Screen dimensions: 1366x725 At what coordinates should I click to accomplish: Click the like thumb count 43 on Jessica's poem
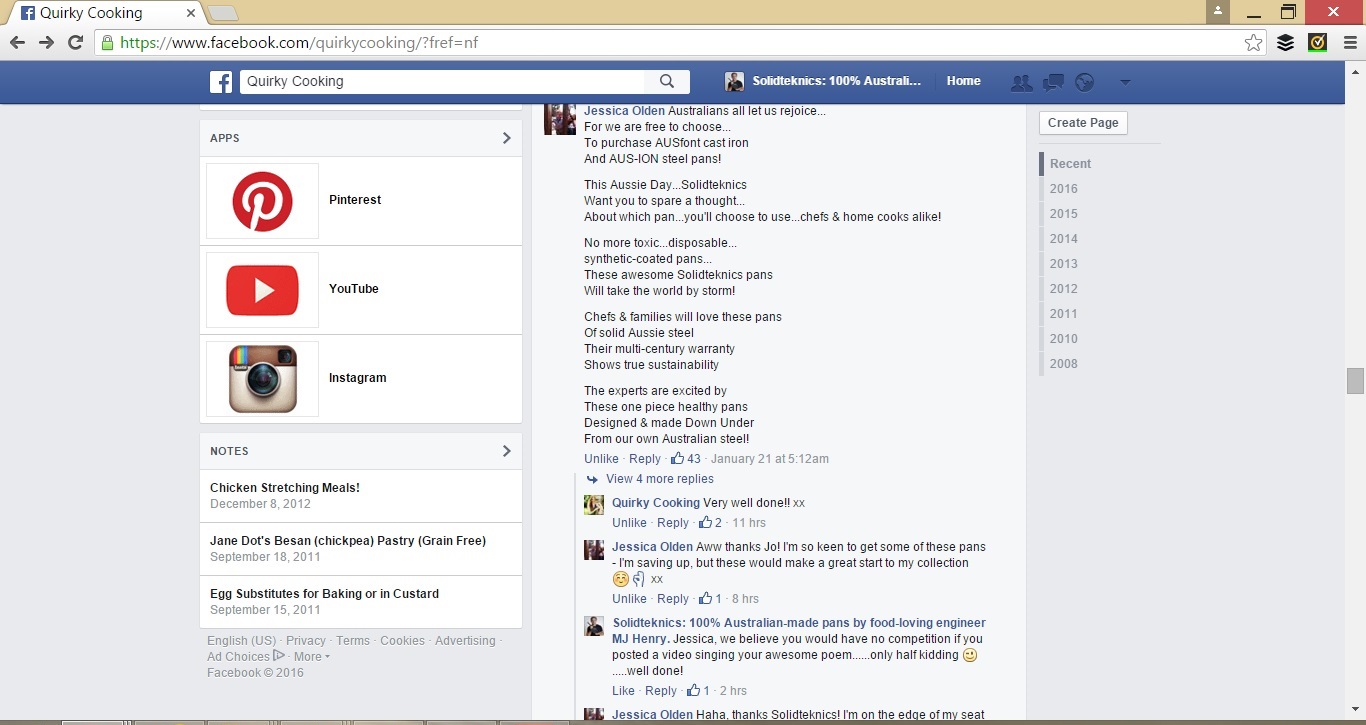pos(686,459)
